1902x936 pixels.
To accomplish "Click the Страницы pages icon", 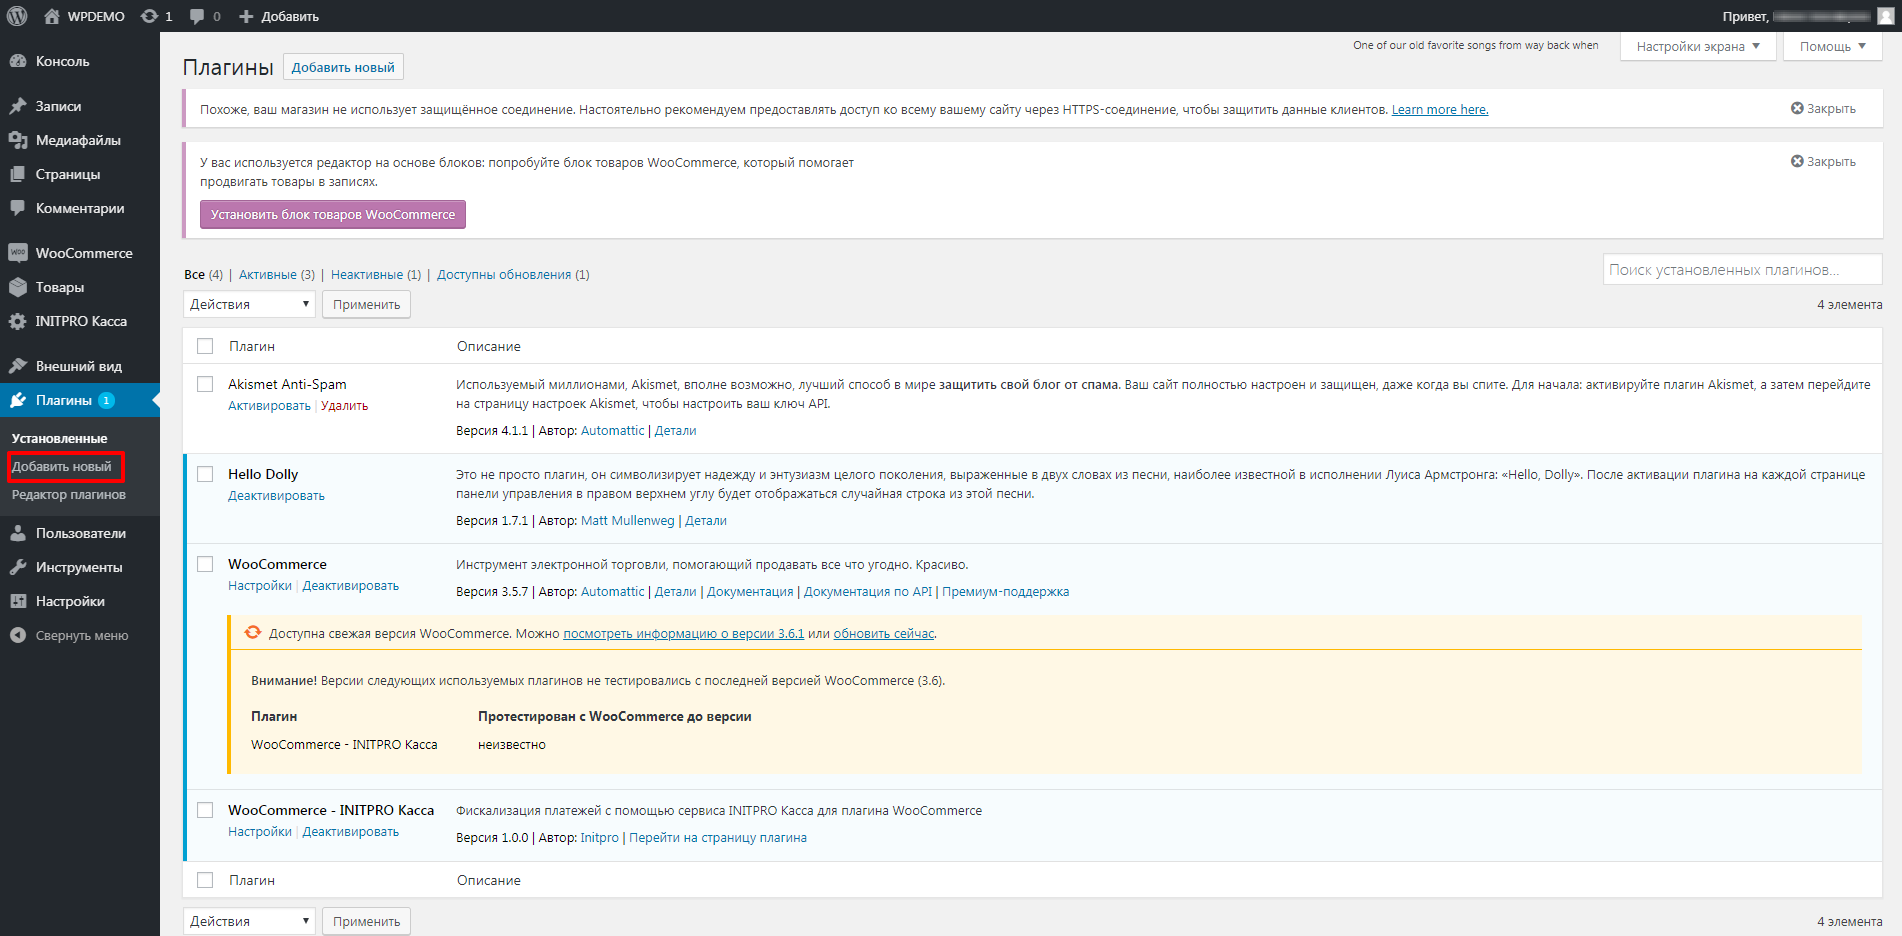I will 18,174.
